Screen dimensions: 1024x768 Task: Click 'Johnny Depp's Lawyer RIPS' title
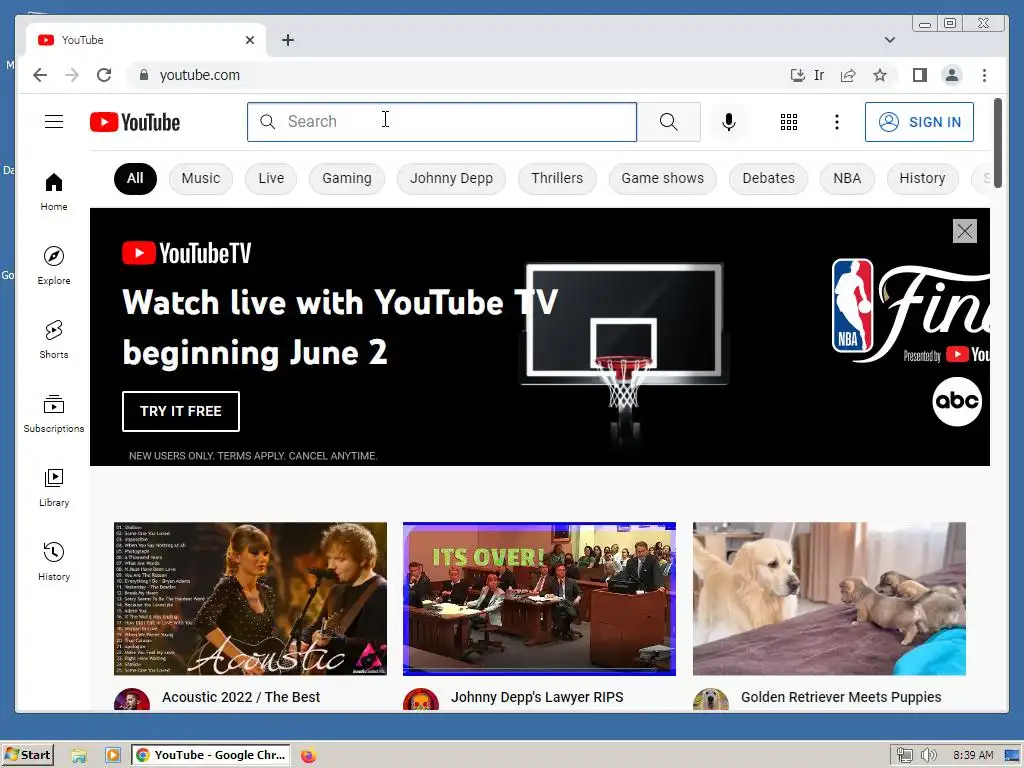pos(537,697)
